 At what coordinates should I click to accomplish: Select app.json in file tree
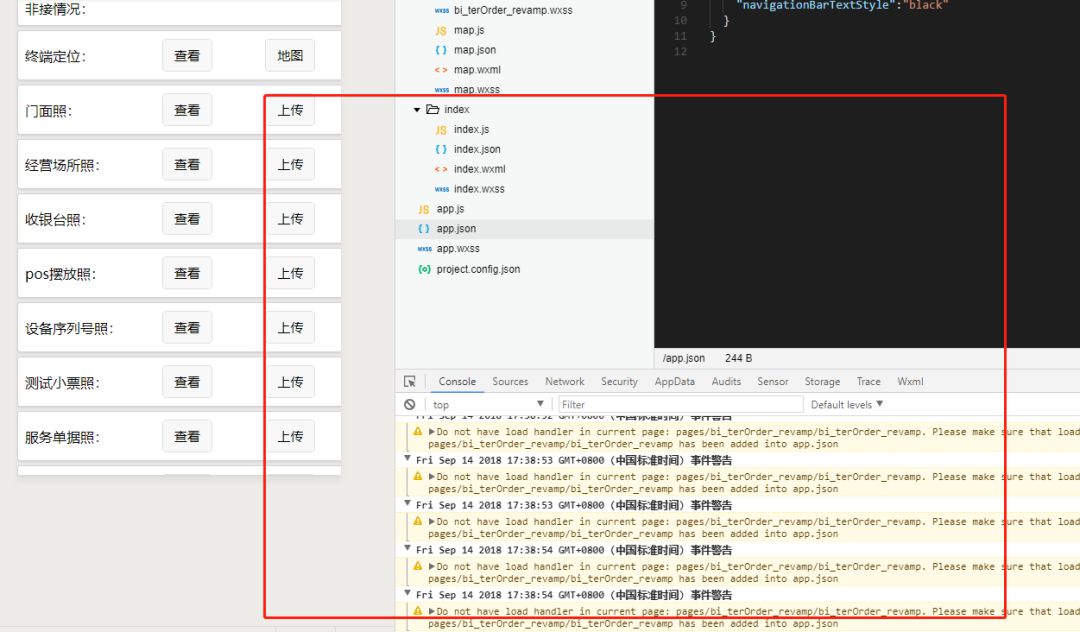pyautogui.click(x=524, y=229)
